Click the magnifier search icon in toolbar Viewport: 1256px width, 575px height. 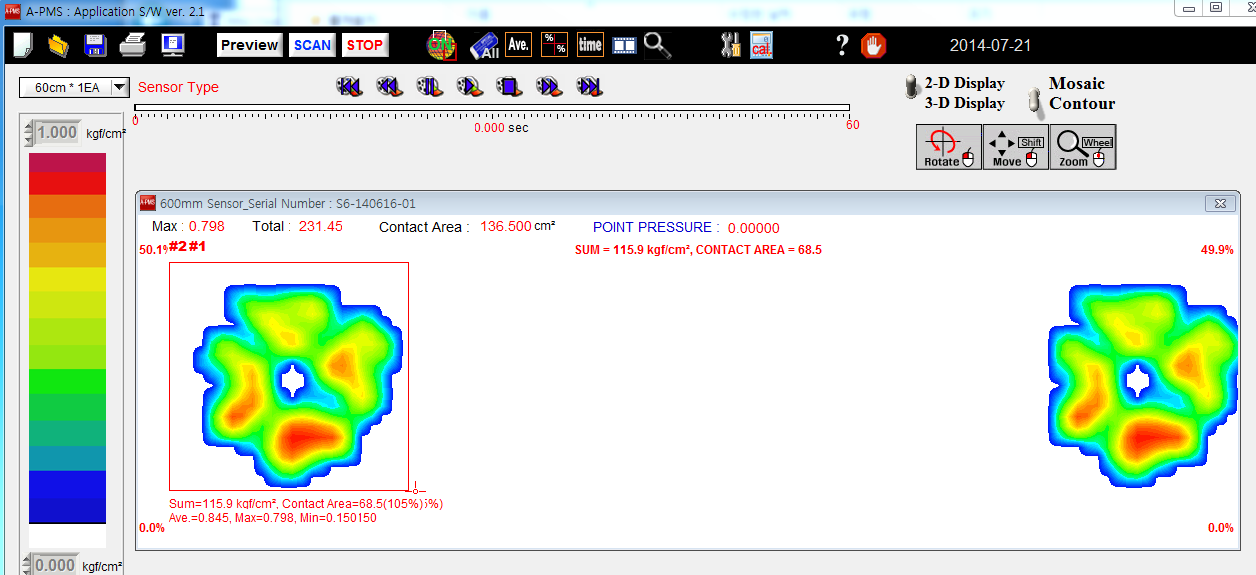(657, 45)
